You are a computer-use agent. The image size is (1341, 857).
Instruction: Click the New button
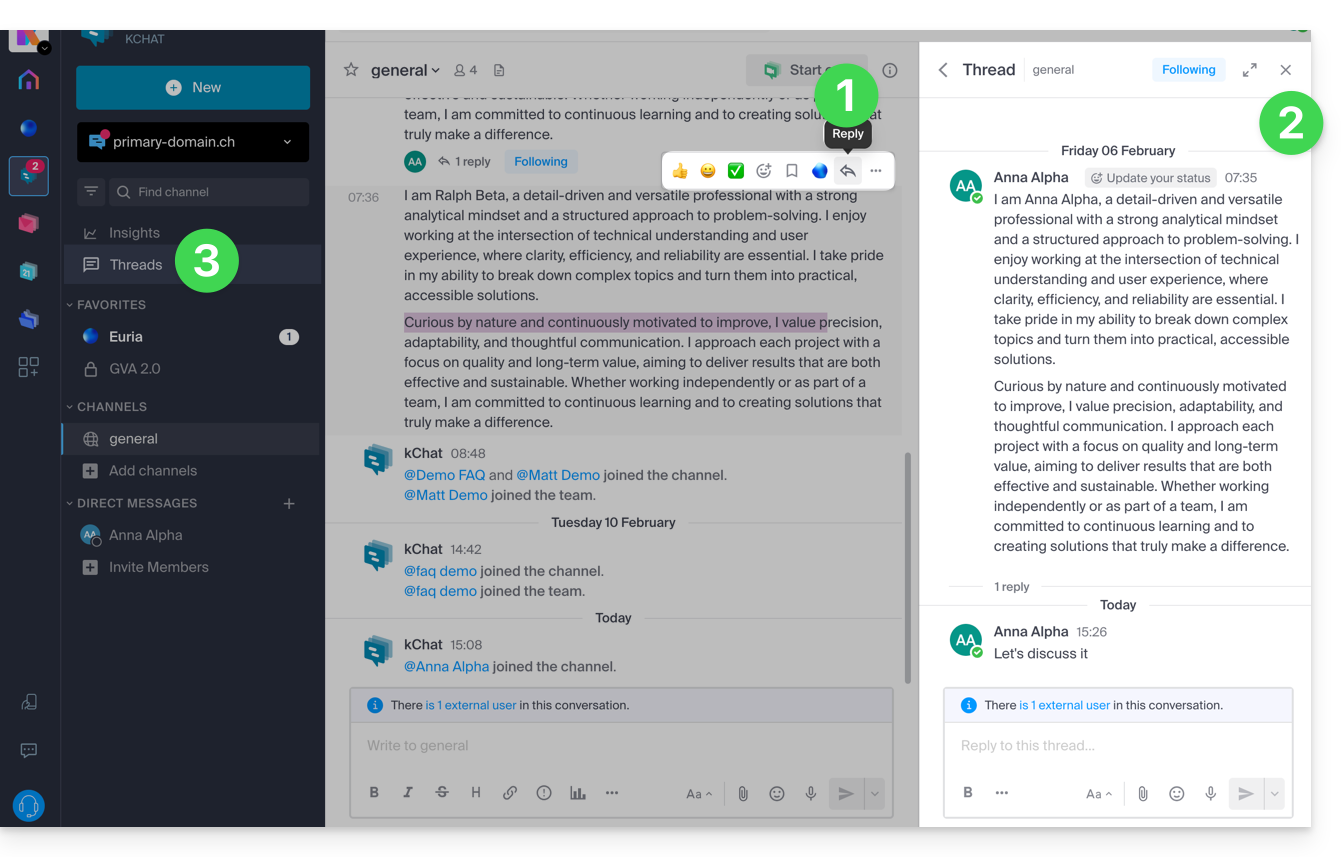click(x=193, y=88)
